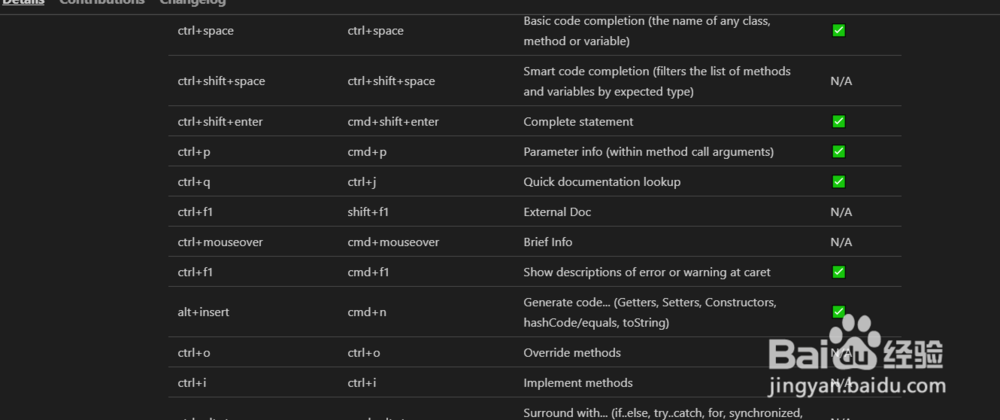Select the shift+f1 shortcut cell
The width and height of the screenshot is (1000, 420).
click(368, 212)
